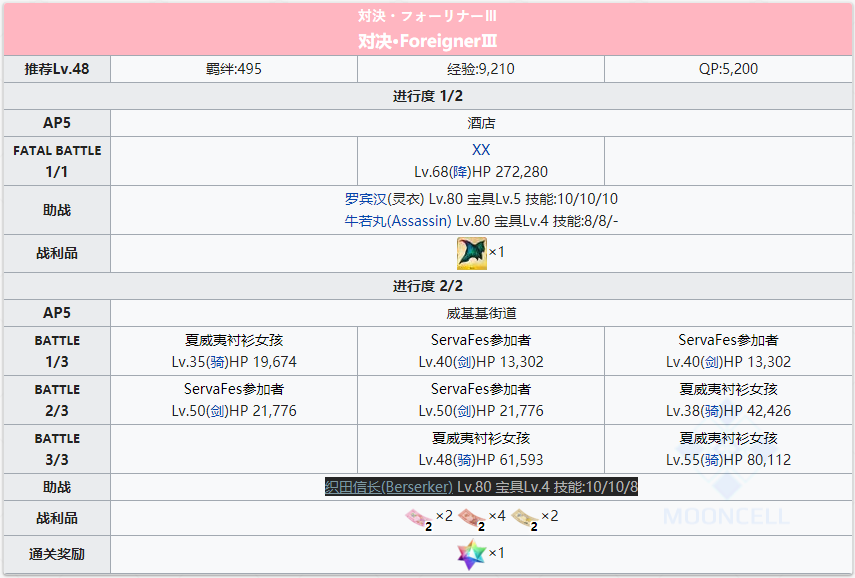Viewport: 855px width, 578px height.
Task: Open the 牛若丸(Assassin) servant link
Action: (398, 221)
